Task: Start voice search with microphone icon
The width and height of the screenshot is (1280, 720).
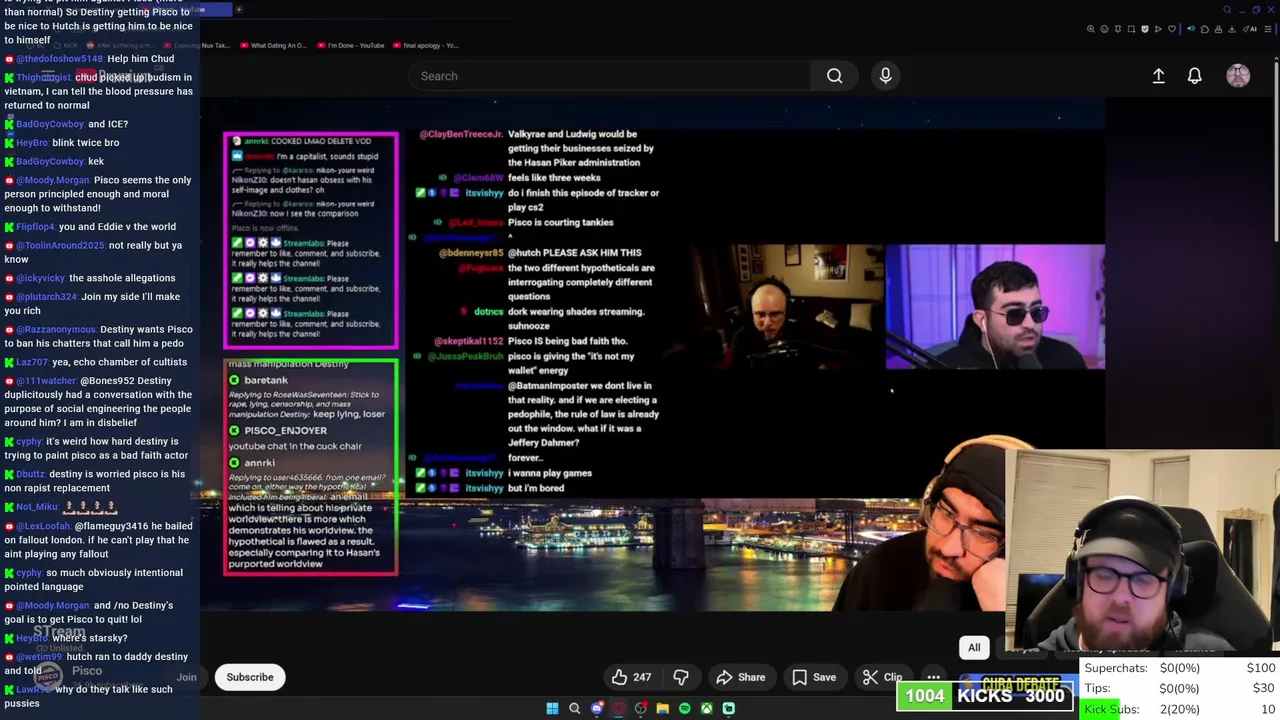Action: [x=885, y=76]
